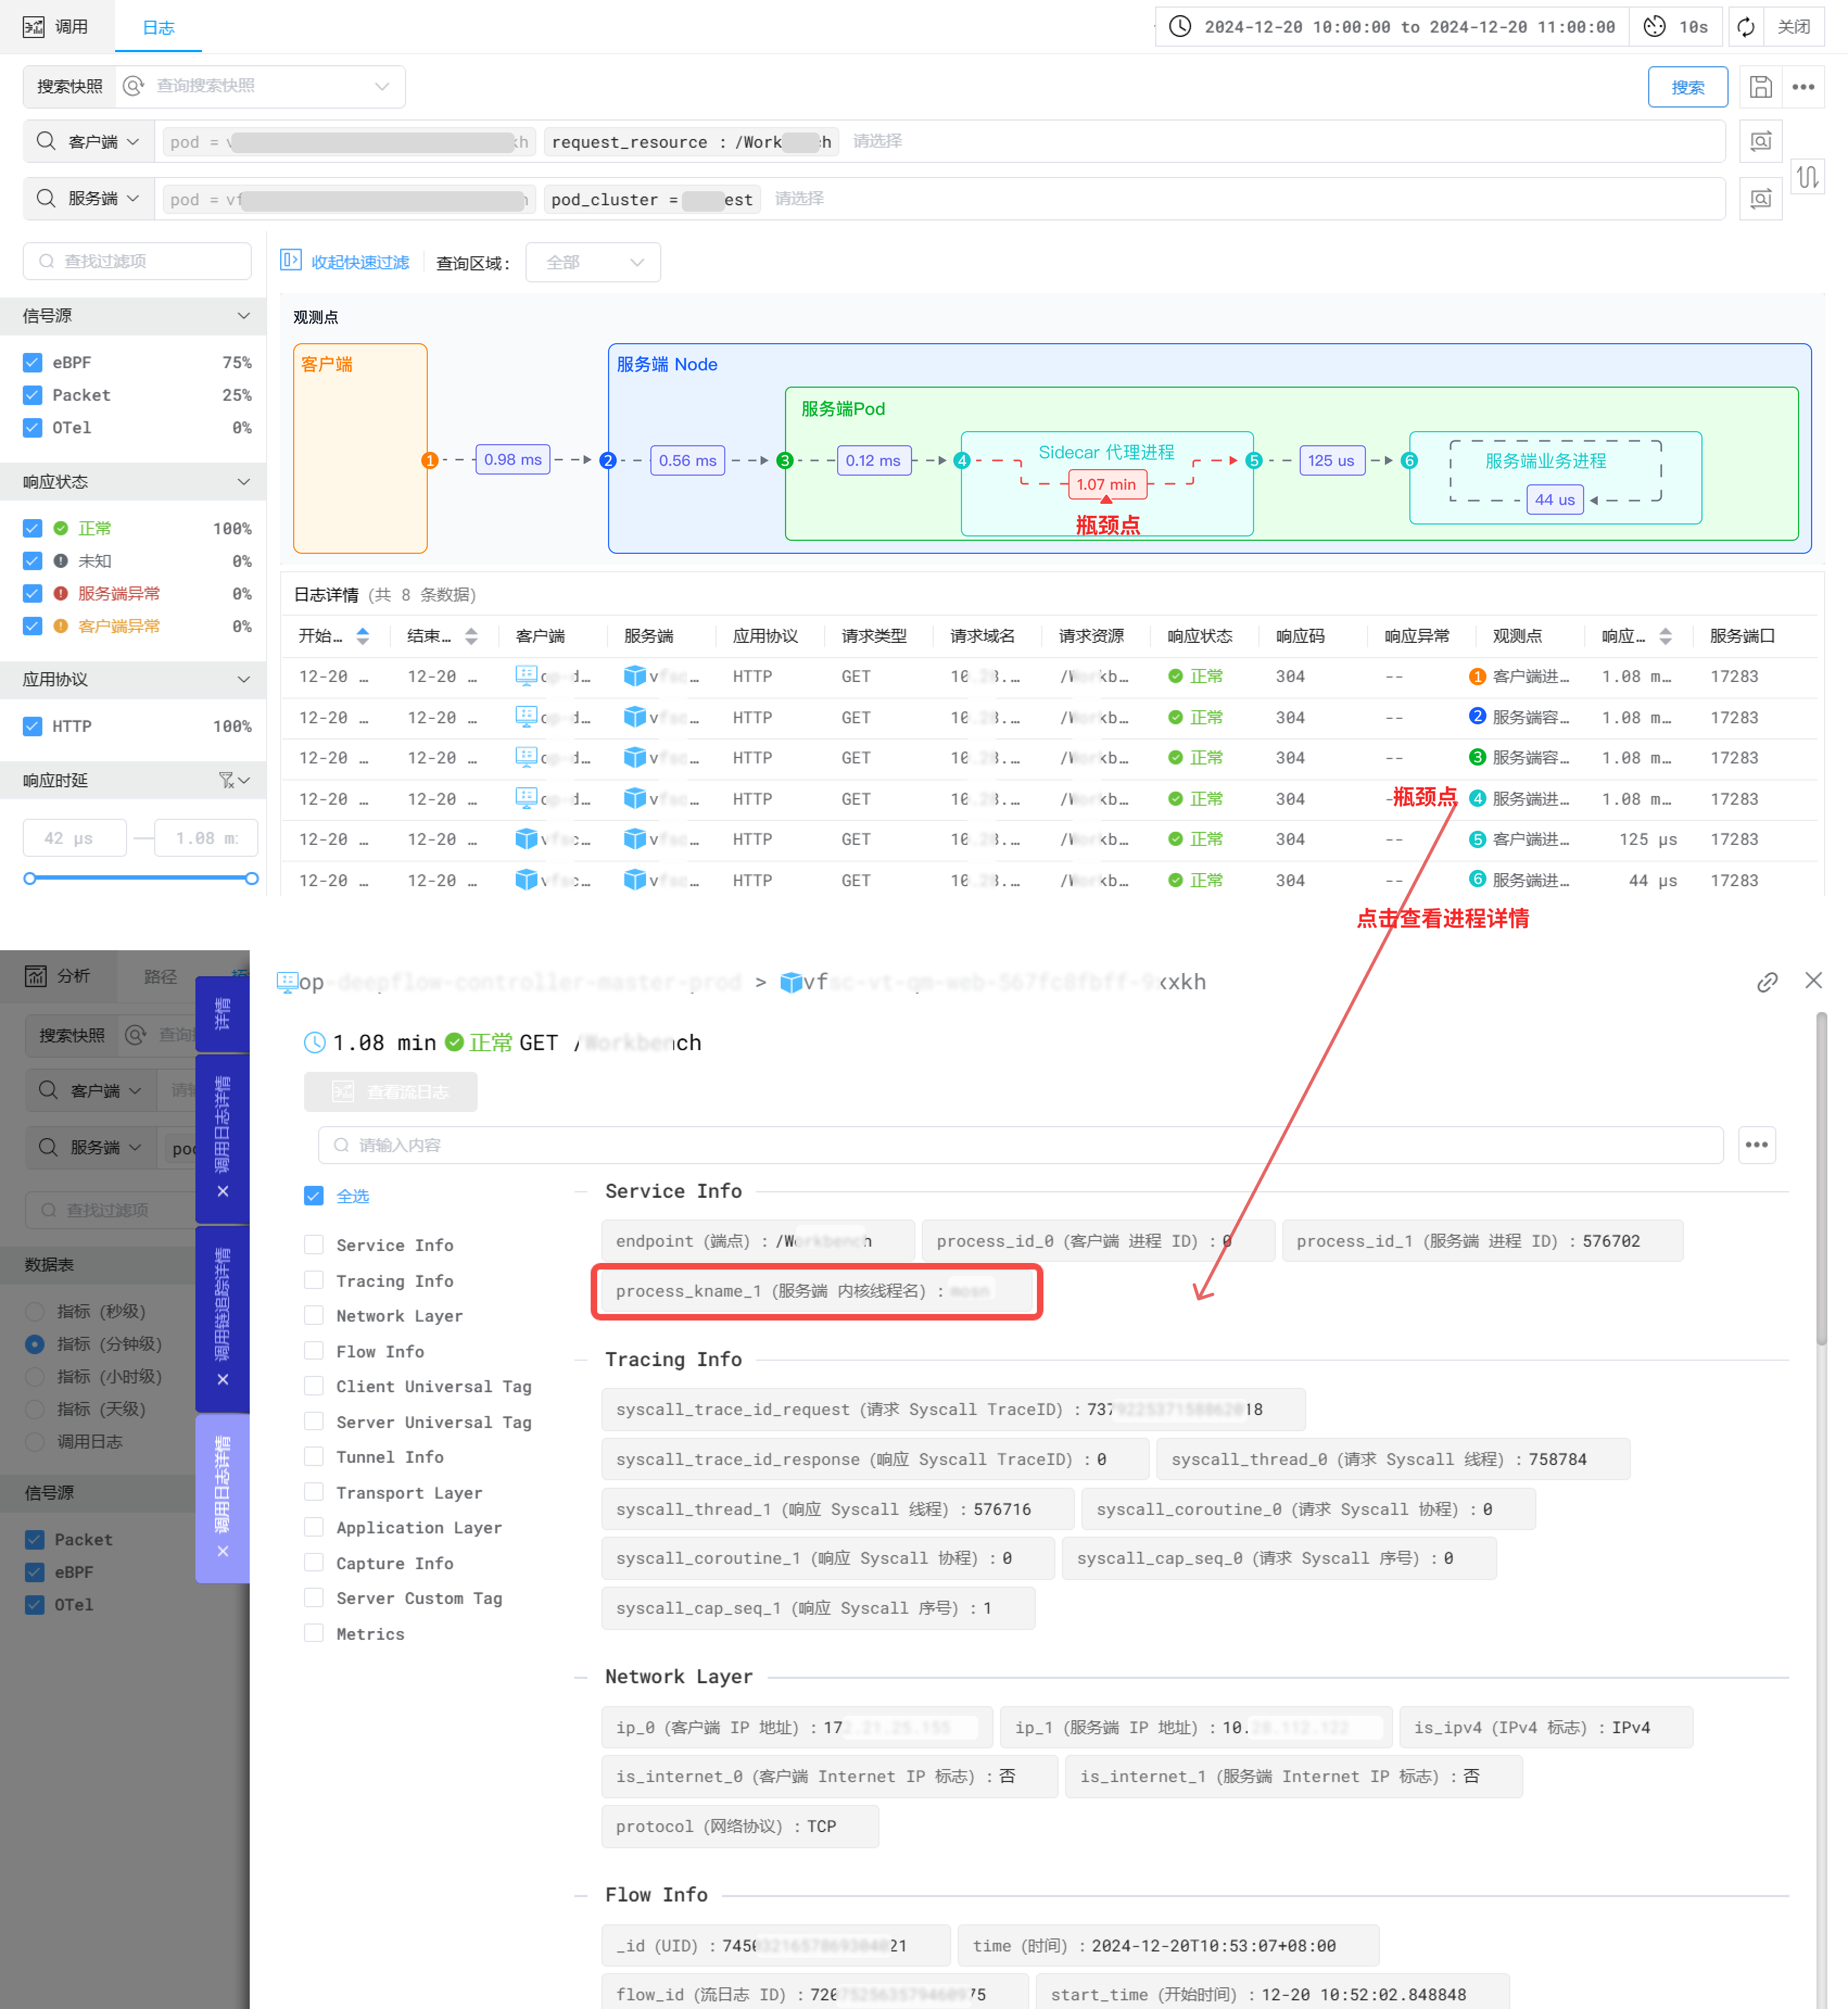Check the Tracing Info checkbox
This screenshot has height=2009, width=1848.
pos(314,1280)
